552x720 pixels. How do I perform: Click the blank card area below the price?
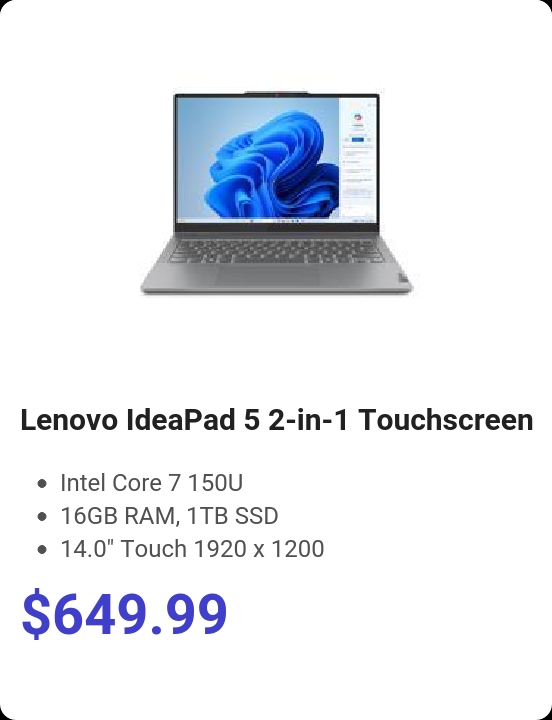tap(276, 677)
